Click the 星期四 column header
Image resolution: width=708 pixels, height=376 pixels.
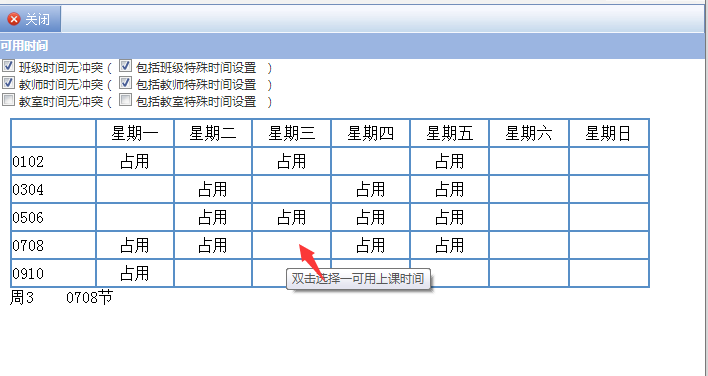(x=370, y=133)
